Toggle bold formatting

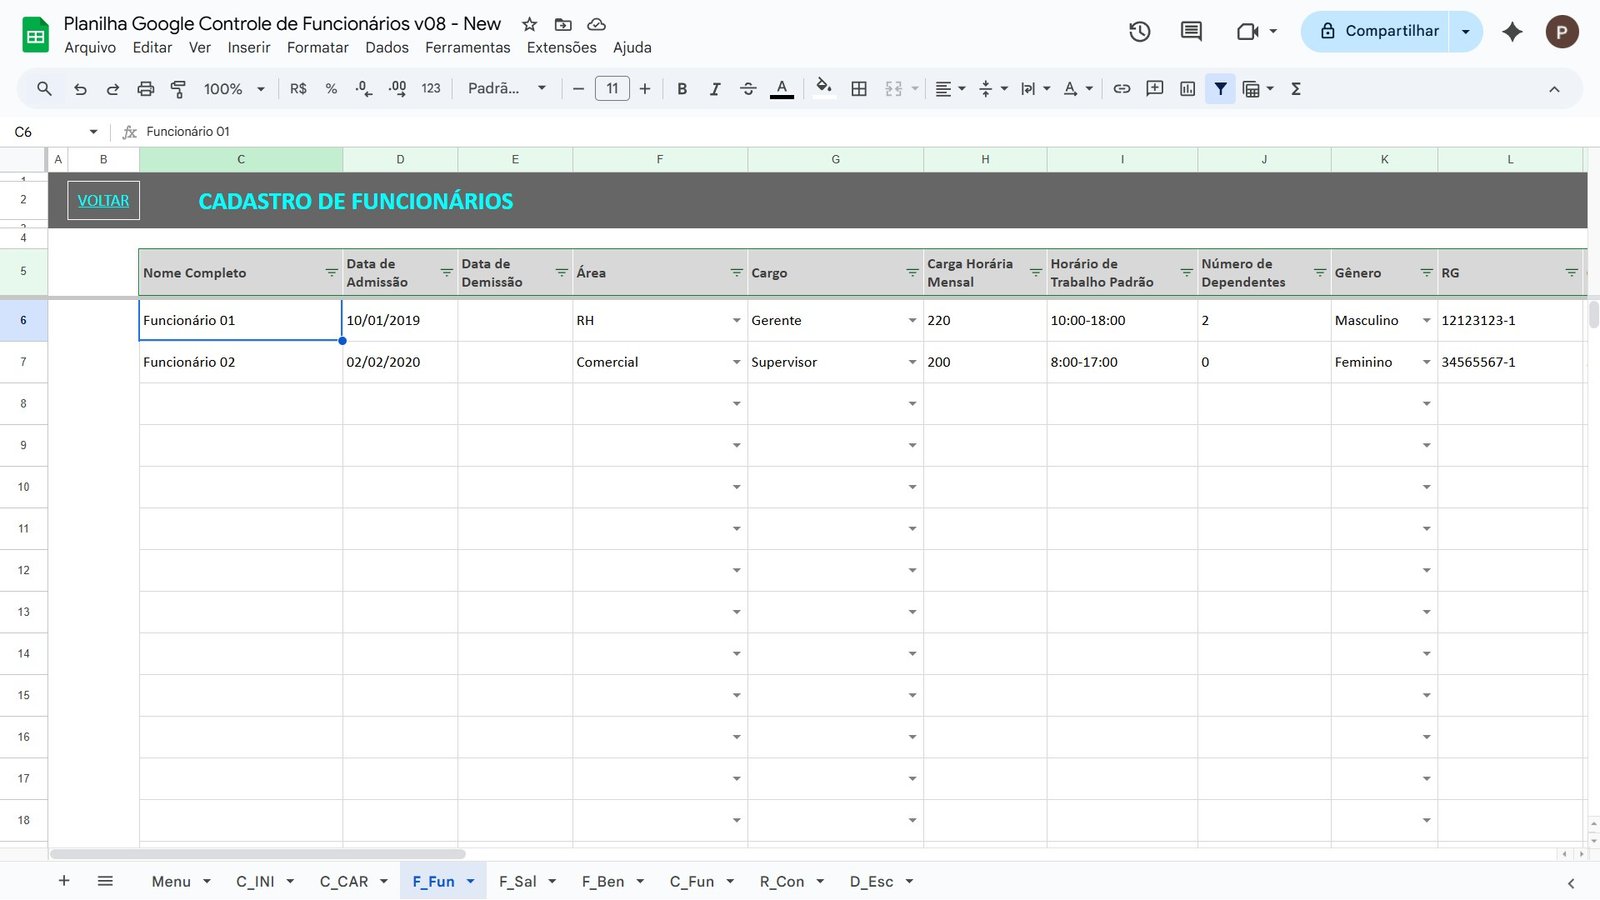point(682,88)
